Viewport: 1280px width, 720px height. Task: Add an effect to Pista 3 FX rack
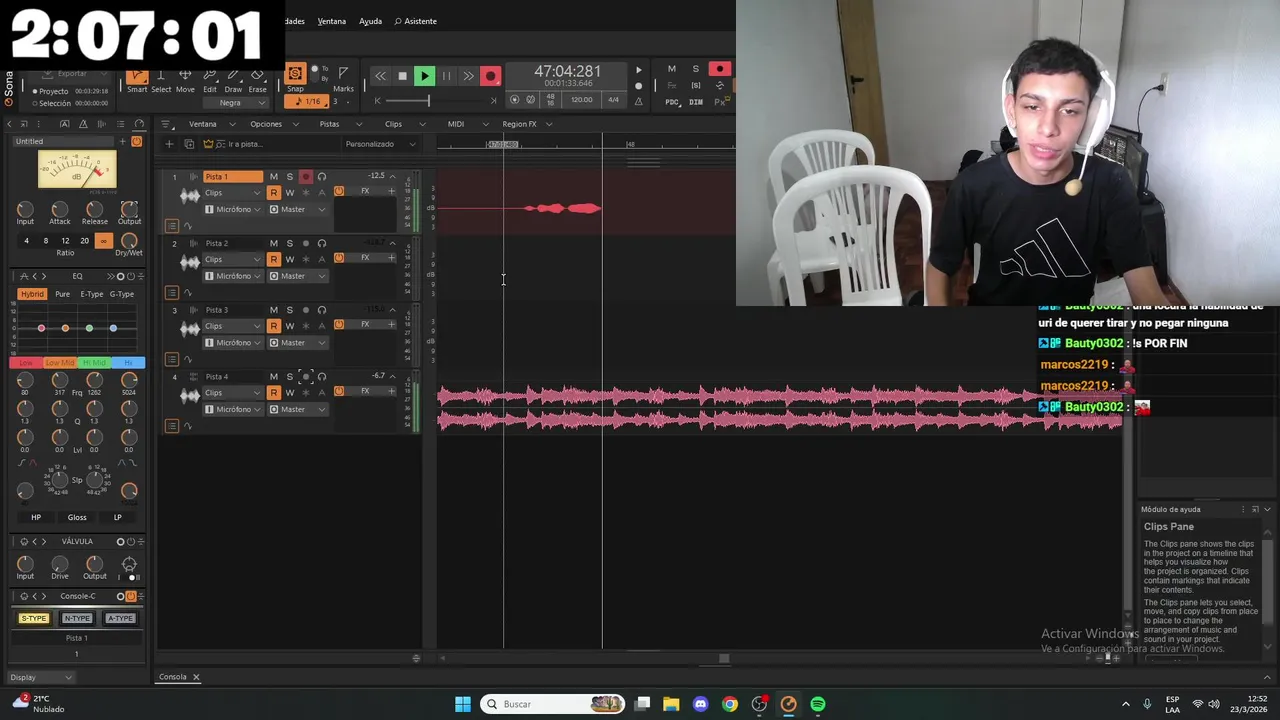391,324
